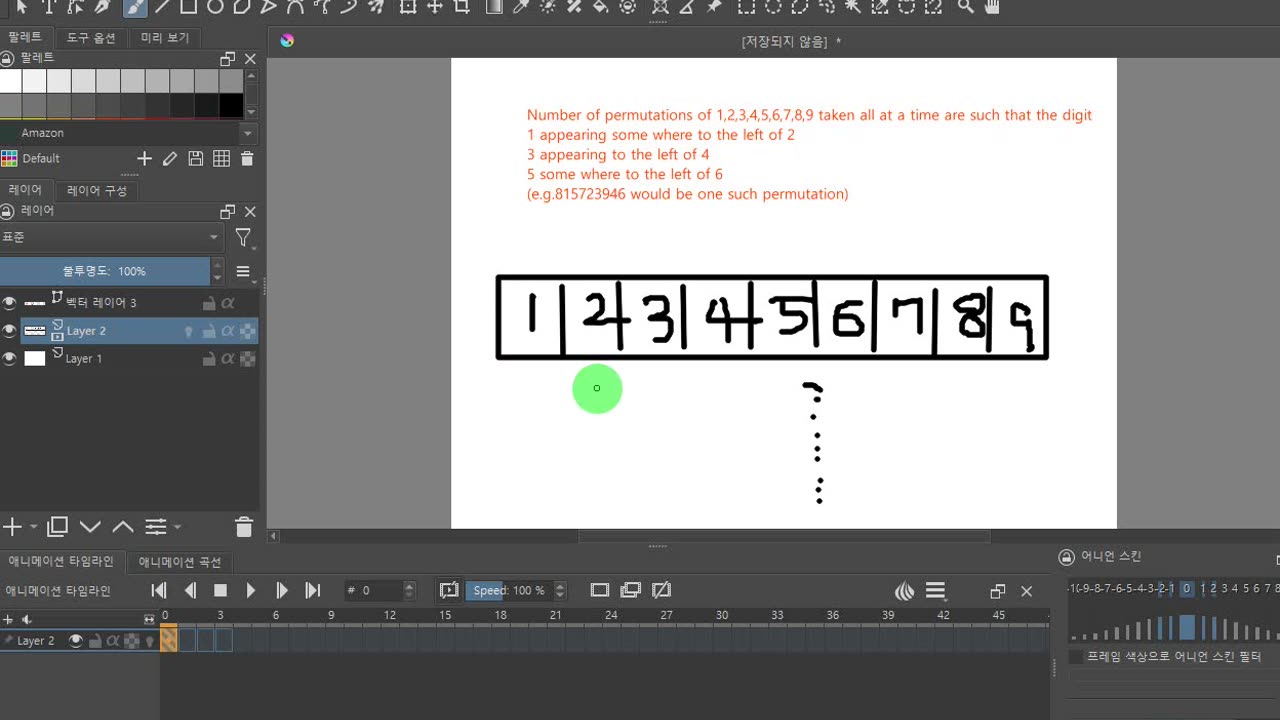Viewport: 1280px width, 720px height.
Task: Select the color picker eyedropper tool
Action: (x=520, y=7)
